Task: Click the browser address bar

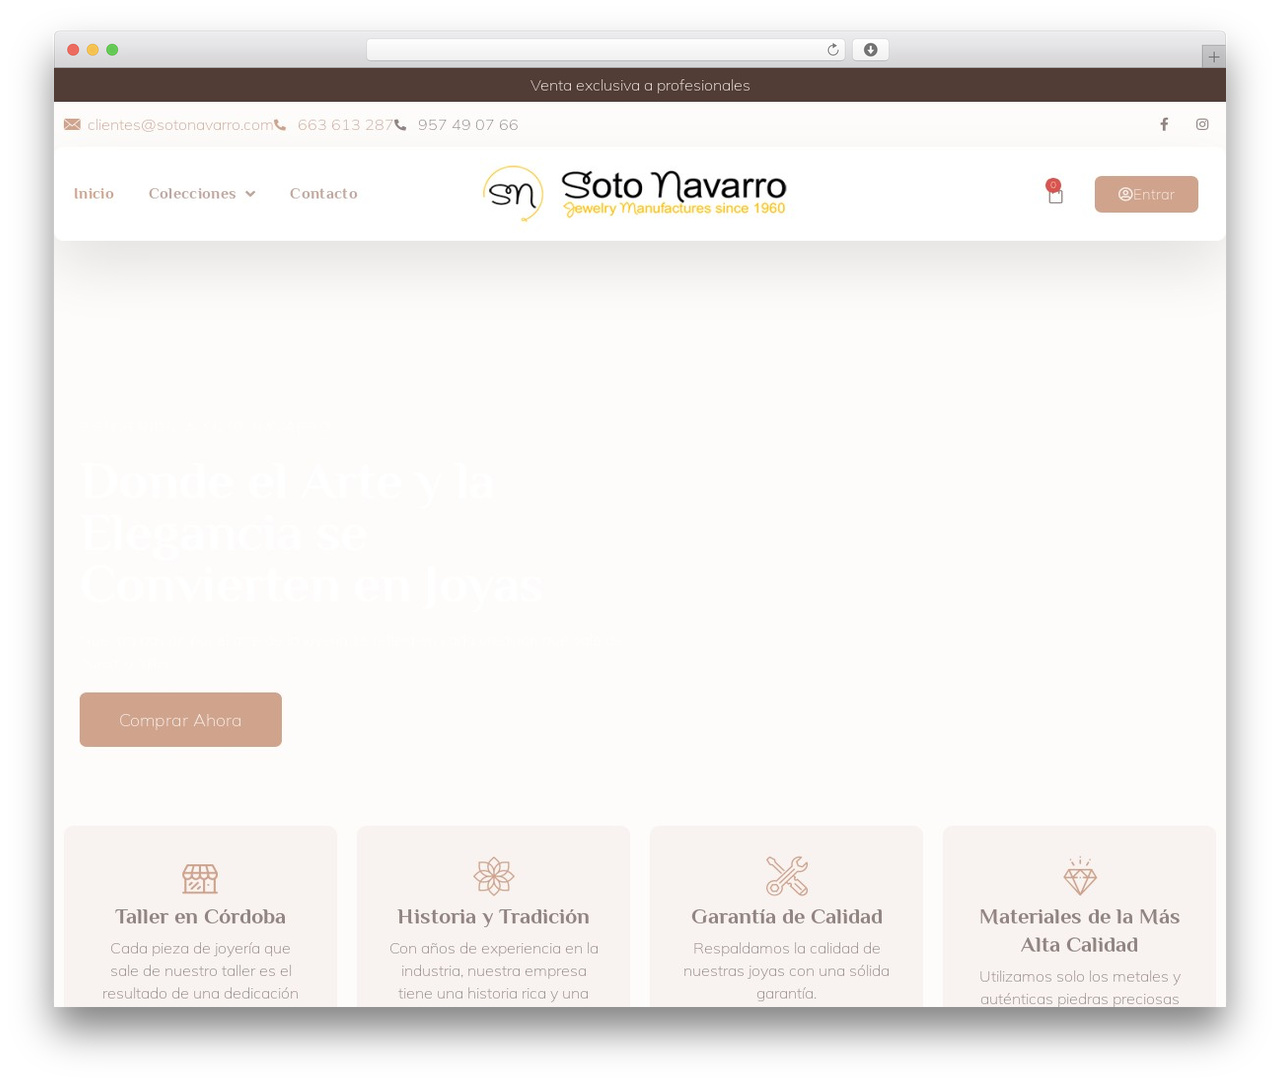Action: [605, 50]
